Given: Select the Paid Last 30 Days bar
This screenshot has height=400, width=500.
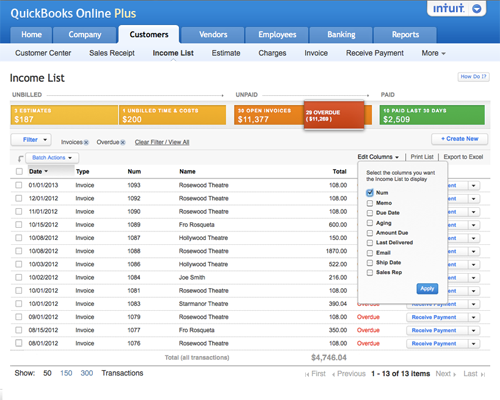Looking at the screenshot, I should [x=432, y=115].
